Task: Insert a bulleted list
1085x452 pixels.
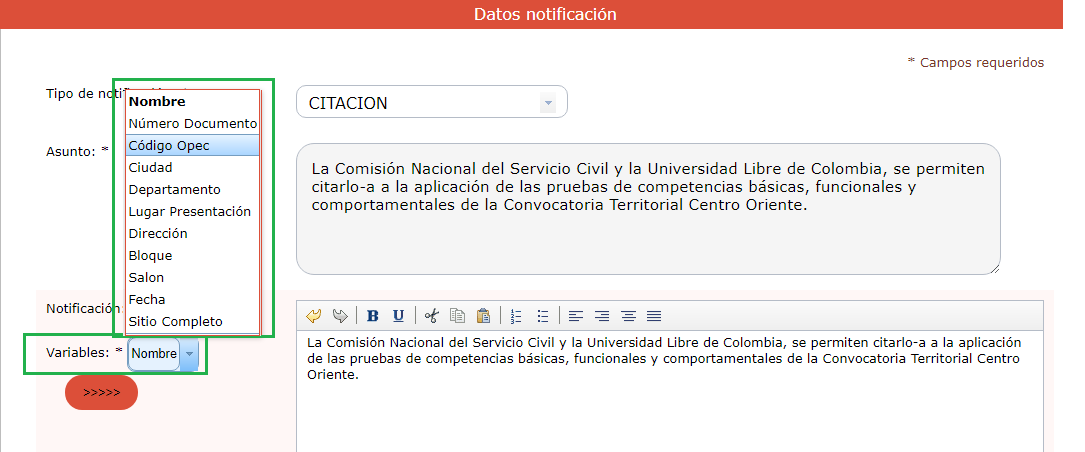Action: click(542, 316)
